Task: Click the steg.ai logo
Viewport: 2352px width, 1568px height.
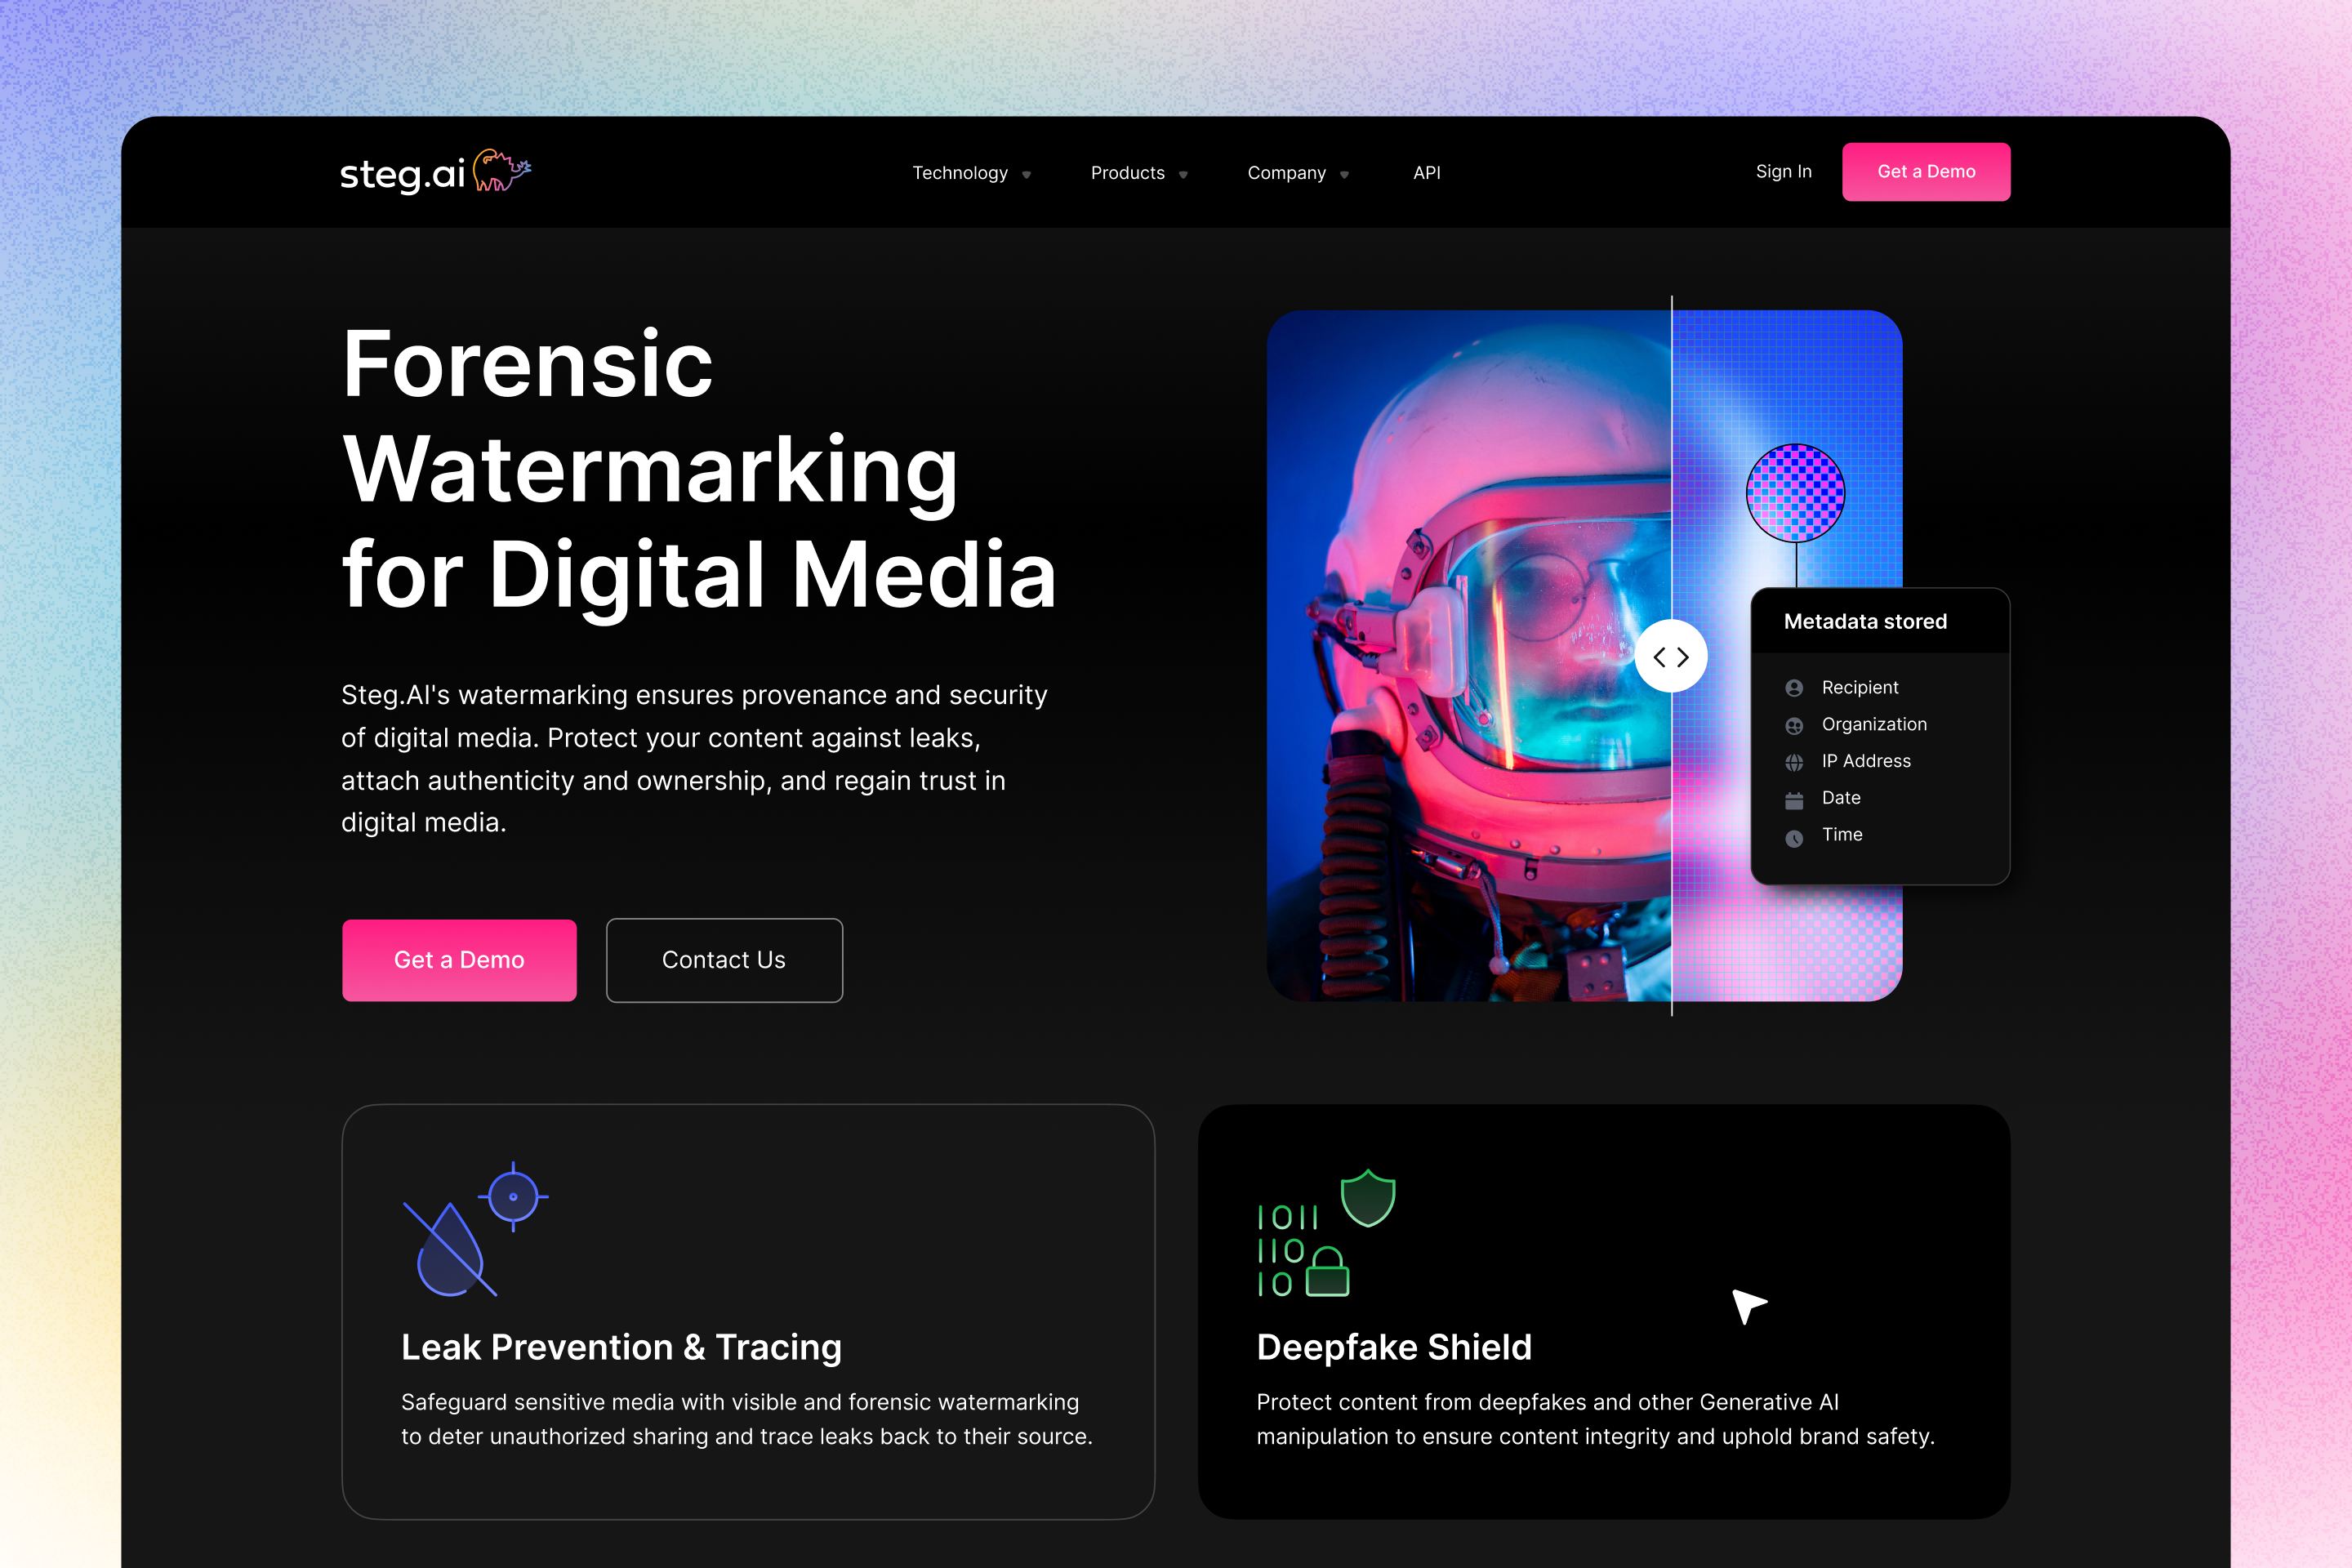Action: click(x=435, y=172)
